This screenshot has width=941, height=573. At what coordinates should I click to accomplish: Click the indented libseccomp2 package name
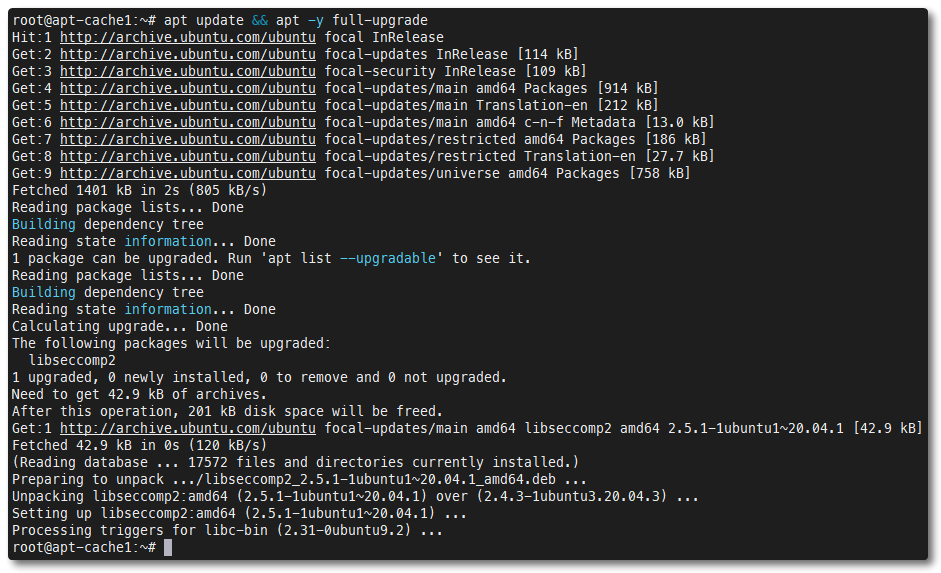click(x=72, y=360)
